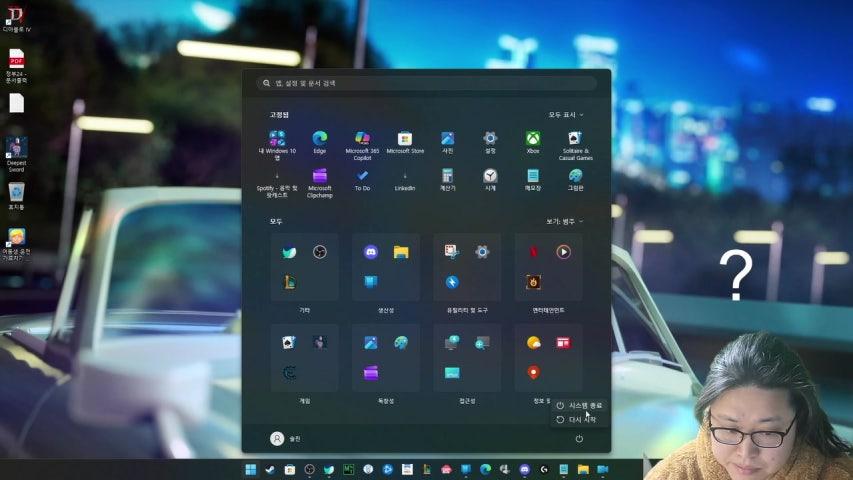Launch Microsoft 365 Copilot from pinned apps

coord(362,145)
